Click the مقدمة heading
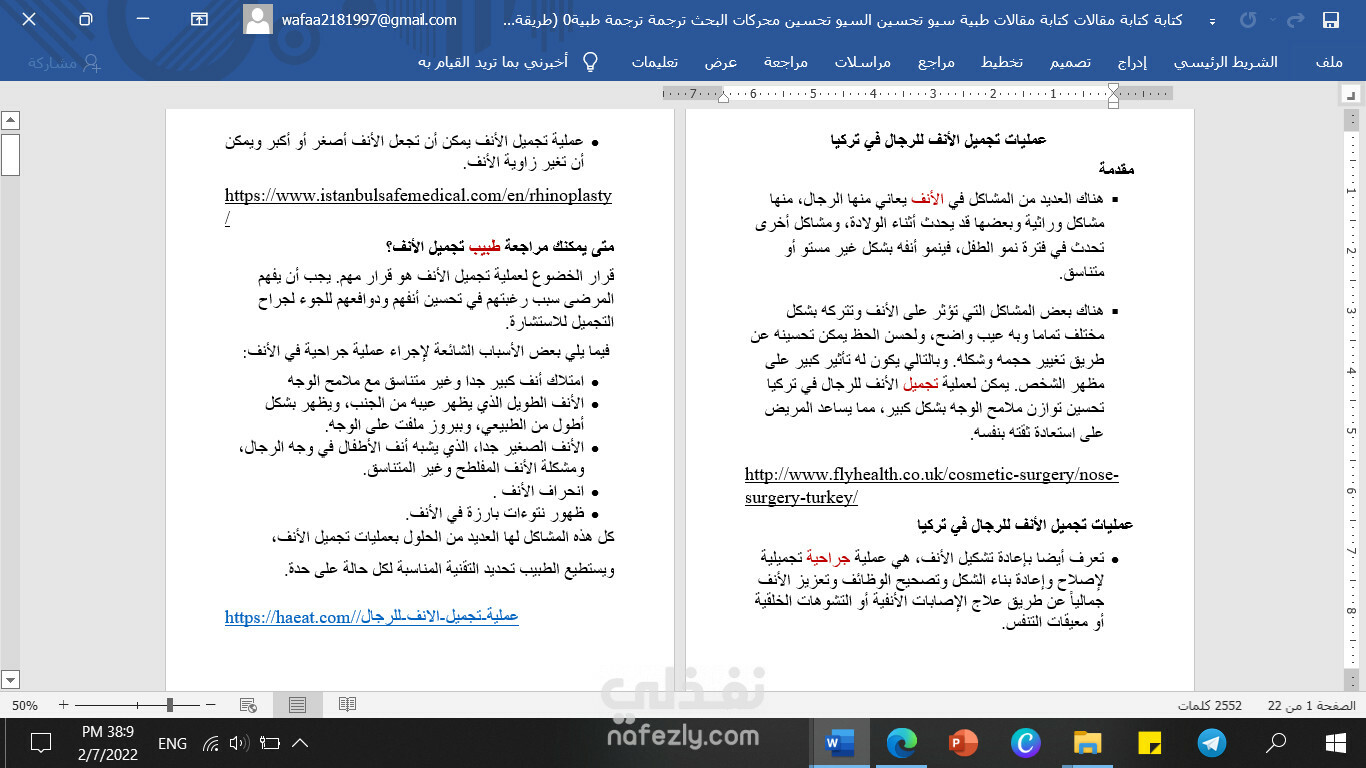The height and width of the screenshot is (768, 1366). (1115, 169)
